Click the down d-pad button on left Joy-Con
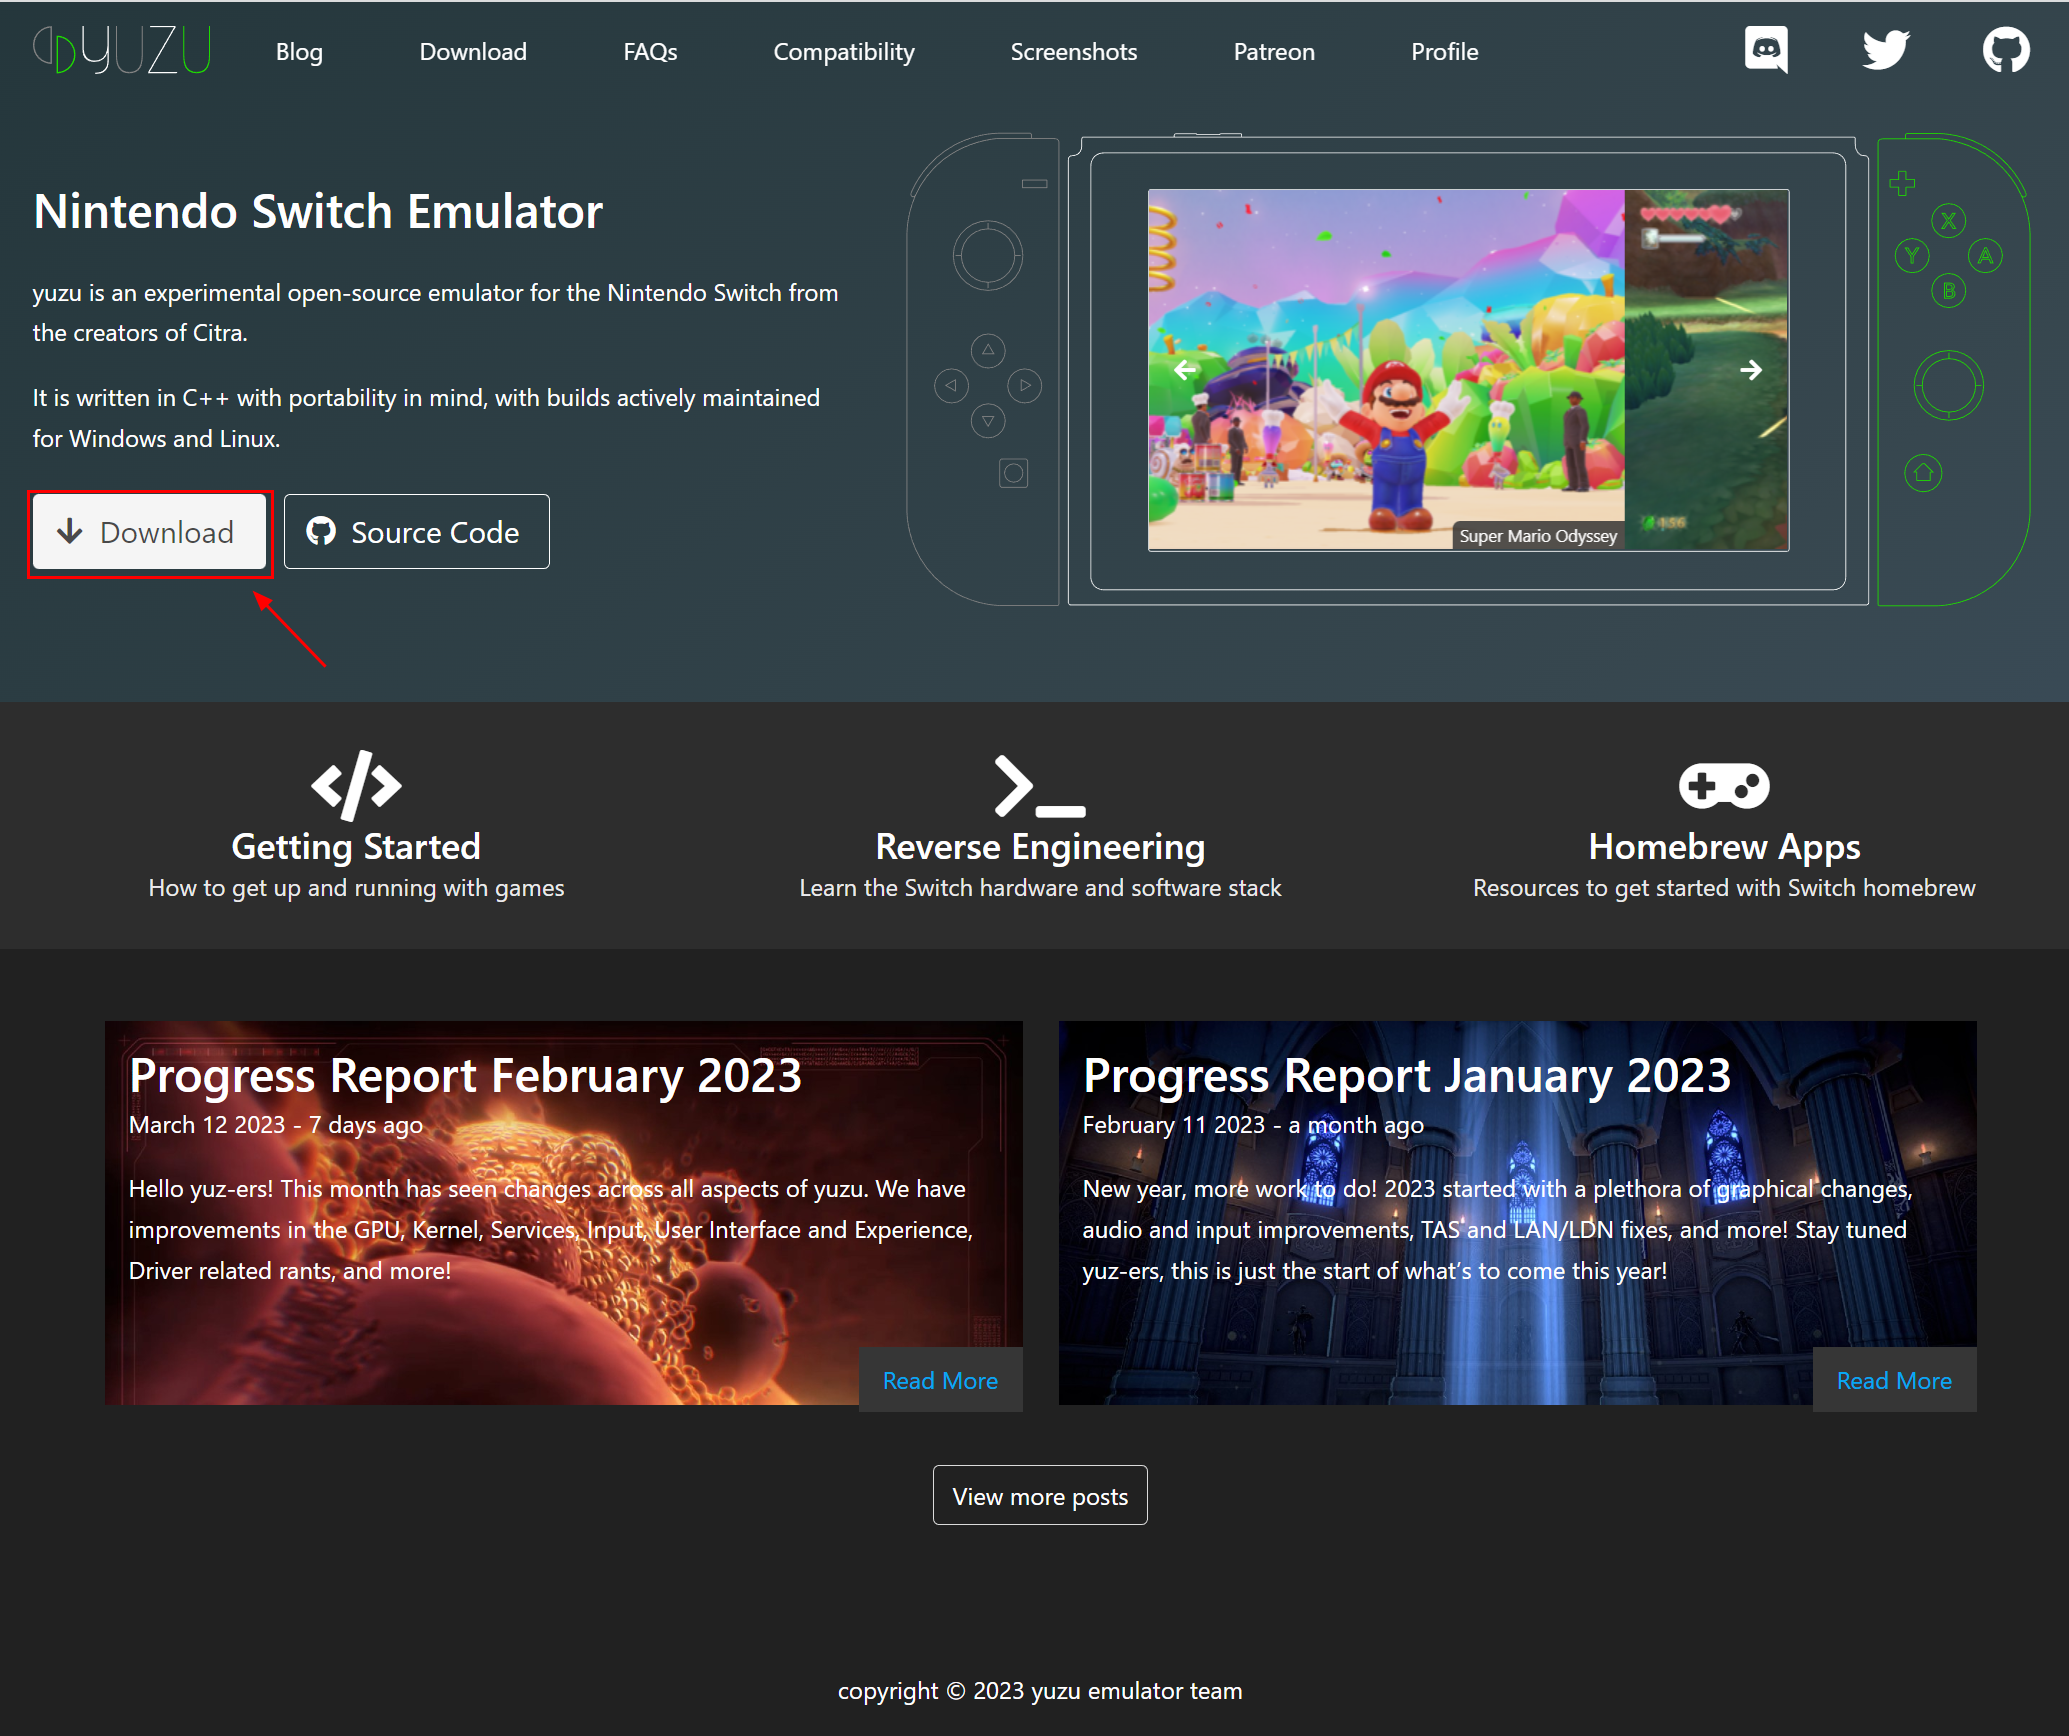The image size is (2069, 1736). click(988, 421)
